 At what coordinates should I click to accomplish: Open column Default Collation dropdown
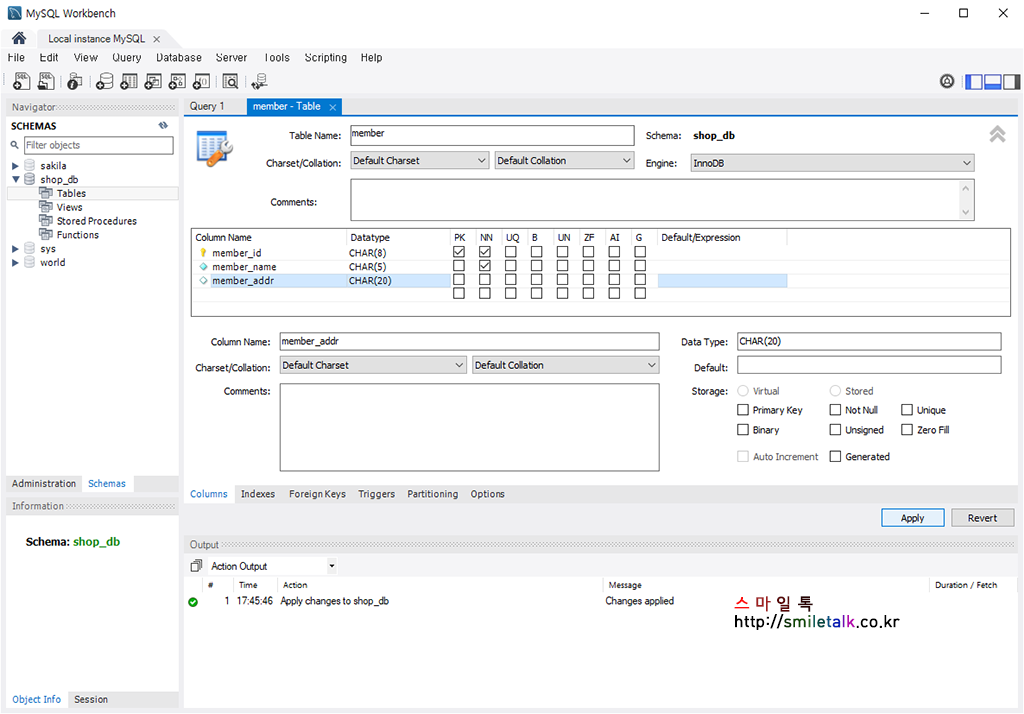(x=566, y=365)
